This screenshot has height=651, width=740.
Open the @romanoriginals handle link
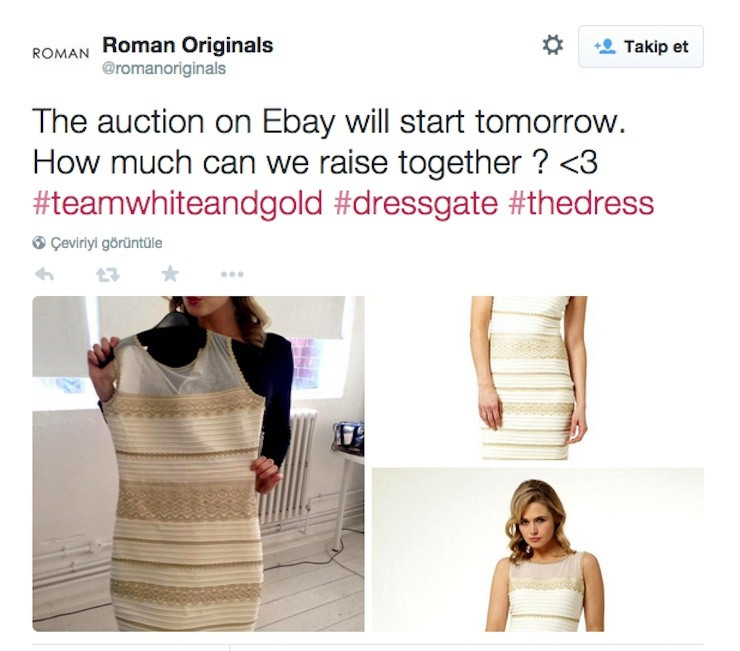(x=164, y=68)
